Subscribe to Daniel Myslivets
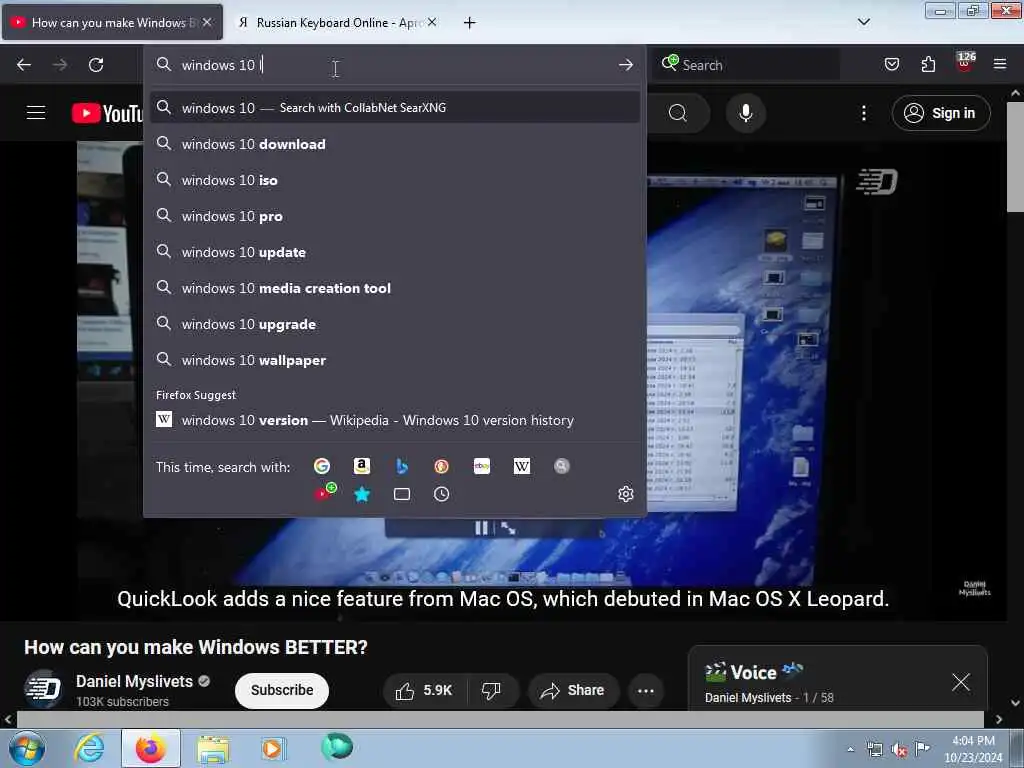This screenshot has height=768, width=1024. pyautogui.click(x=281, y=690)
